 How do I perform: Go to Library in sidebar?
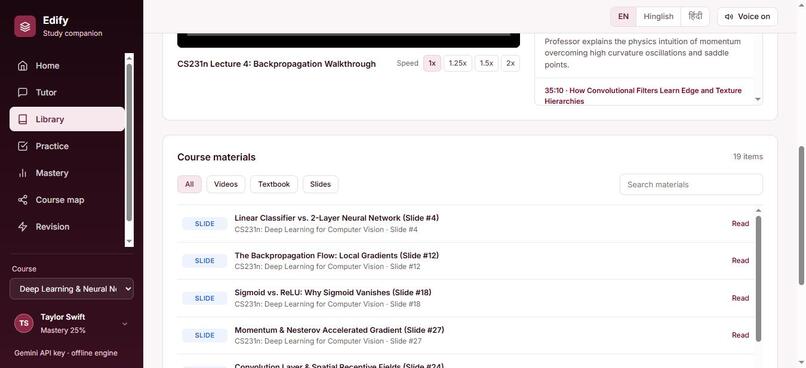67,119
